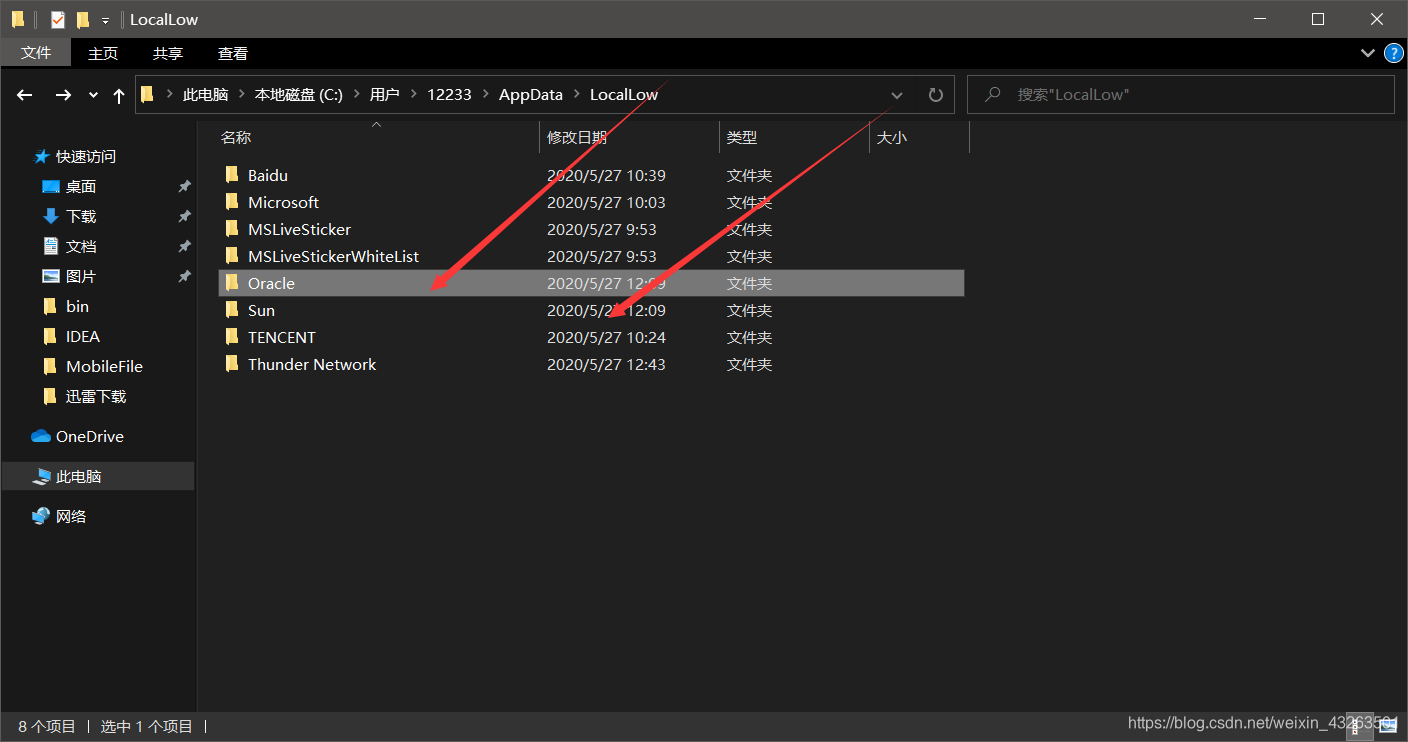
Task: Open the blue help question icon
Action: pyautogui.click(x=1394, y=52)
